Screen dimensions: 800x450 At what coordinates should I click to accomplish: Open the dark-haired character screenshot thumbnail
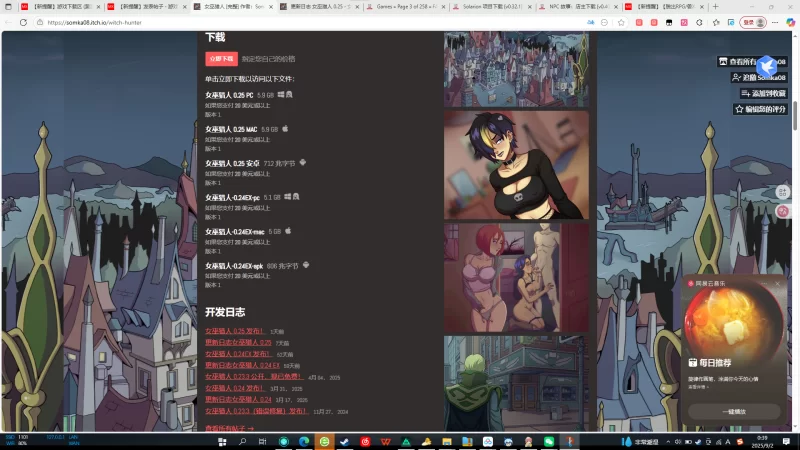click(x=516, y=165)
